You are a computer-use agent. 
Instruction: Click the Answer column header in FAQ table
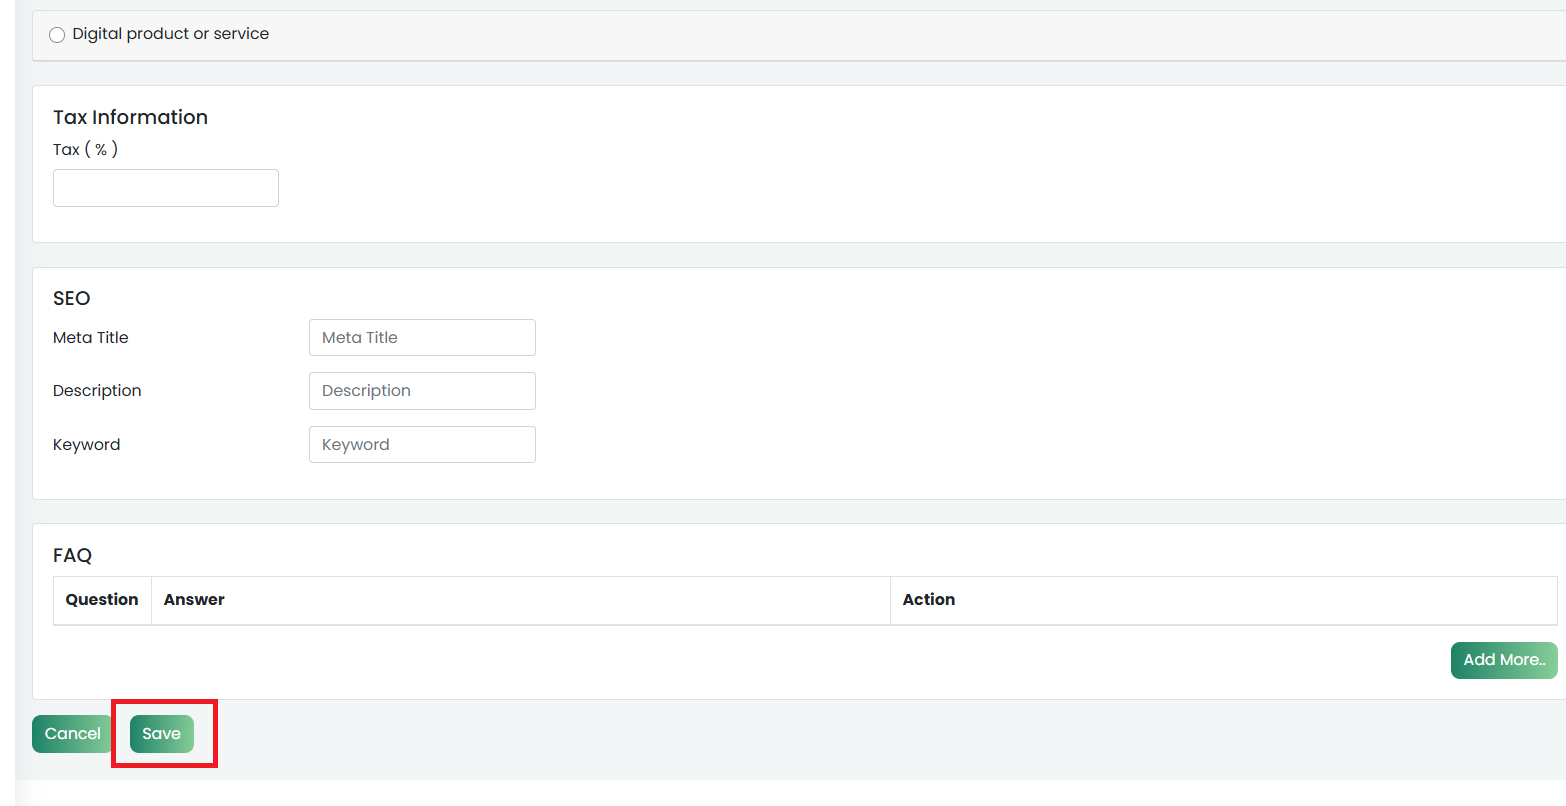(x=194, y=600)
